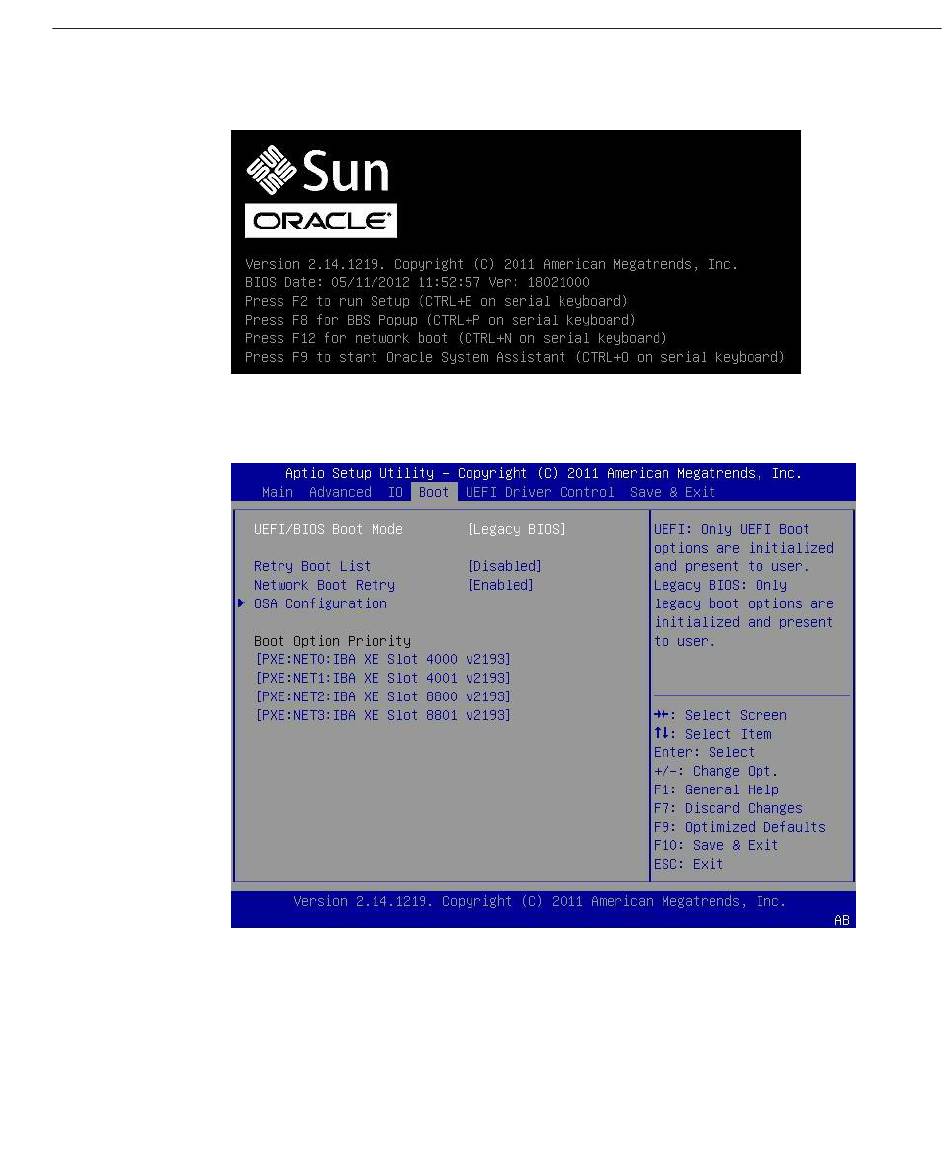Image resolution: width=950 pixels, height=1161 pixels.
Task: Click the 'Press F12 for network boot' line
Action: [x=456, y=338]
